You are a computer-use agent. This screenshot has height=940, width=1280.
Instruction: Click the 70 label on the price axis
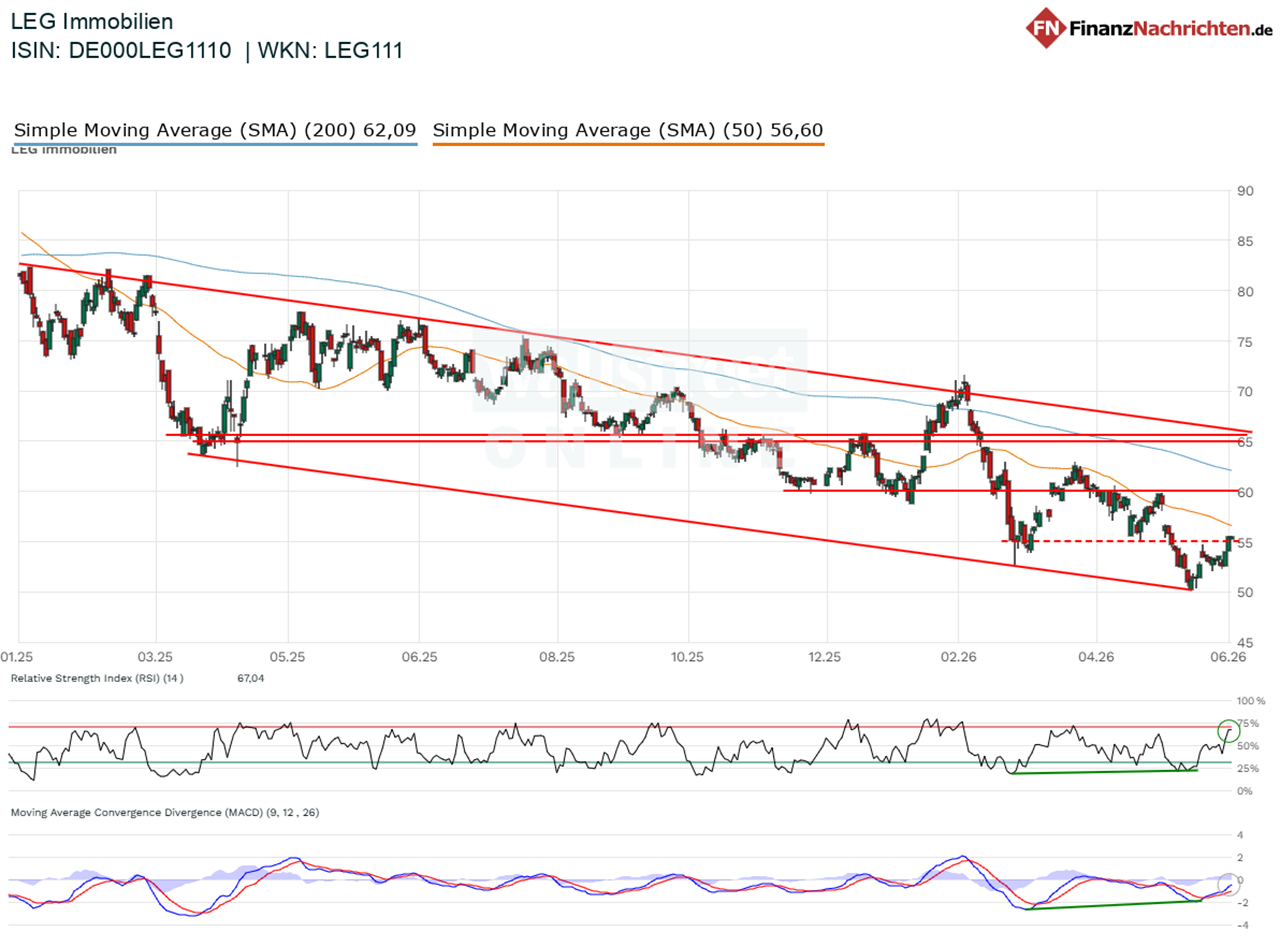click(x=1245, y=392)
